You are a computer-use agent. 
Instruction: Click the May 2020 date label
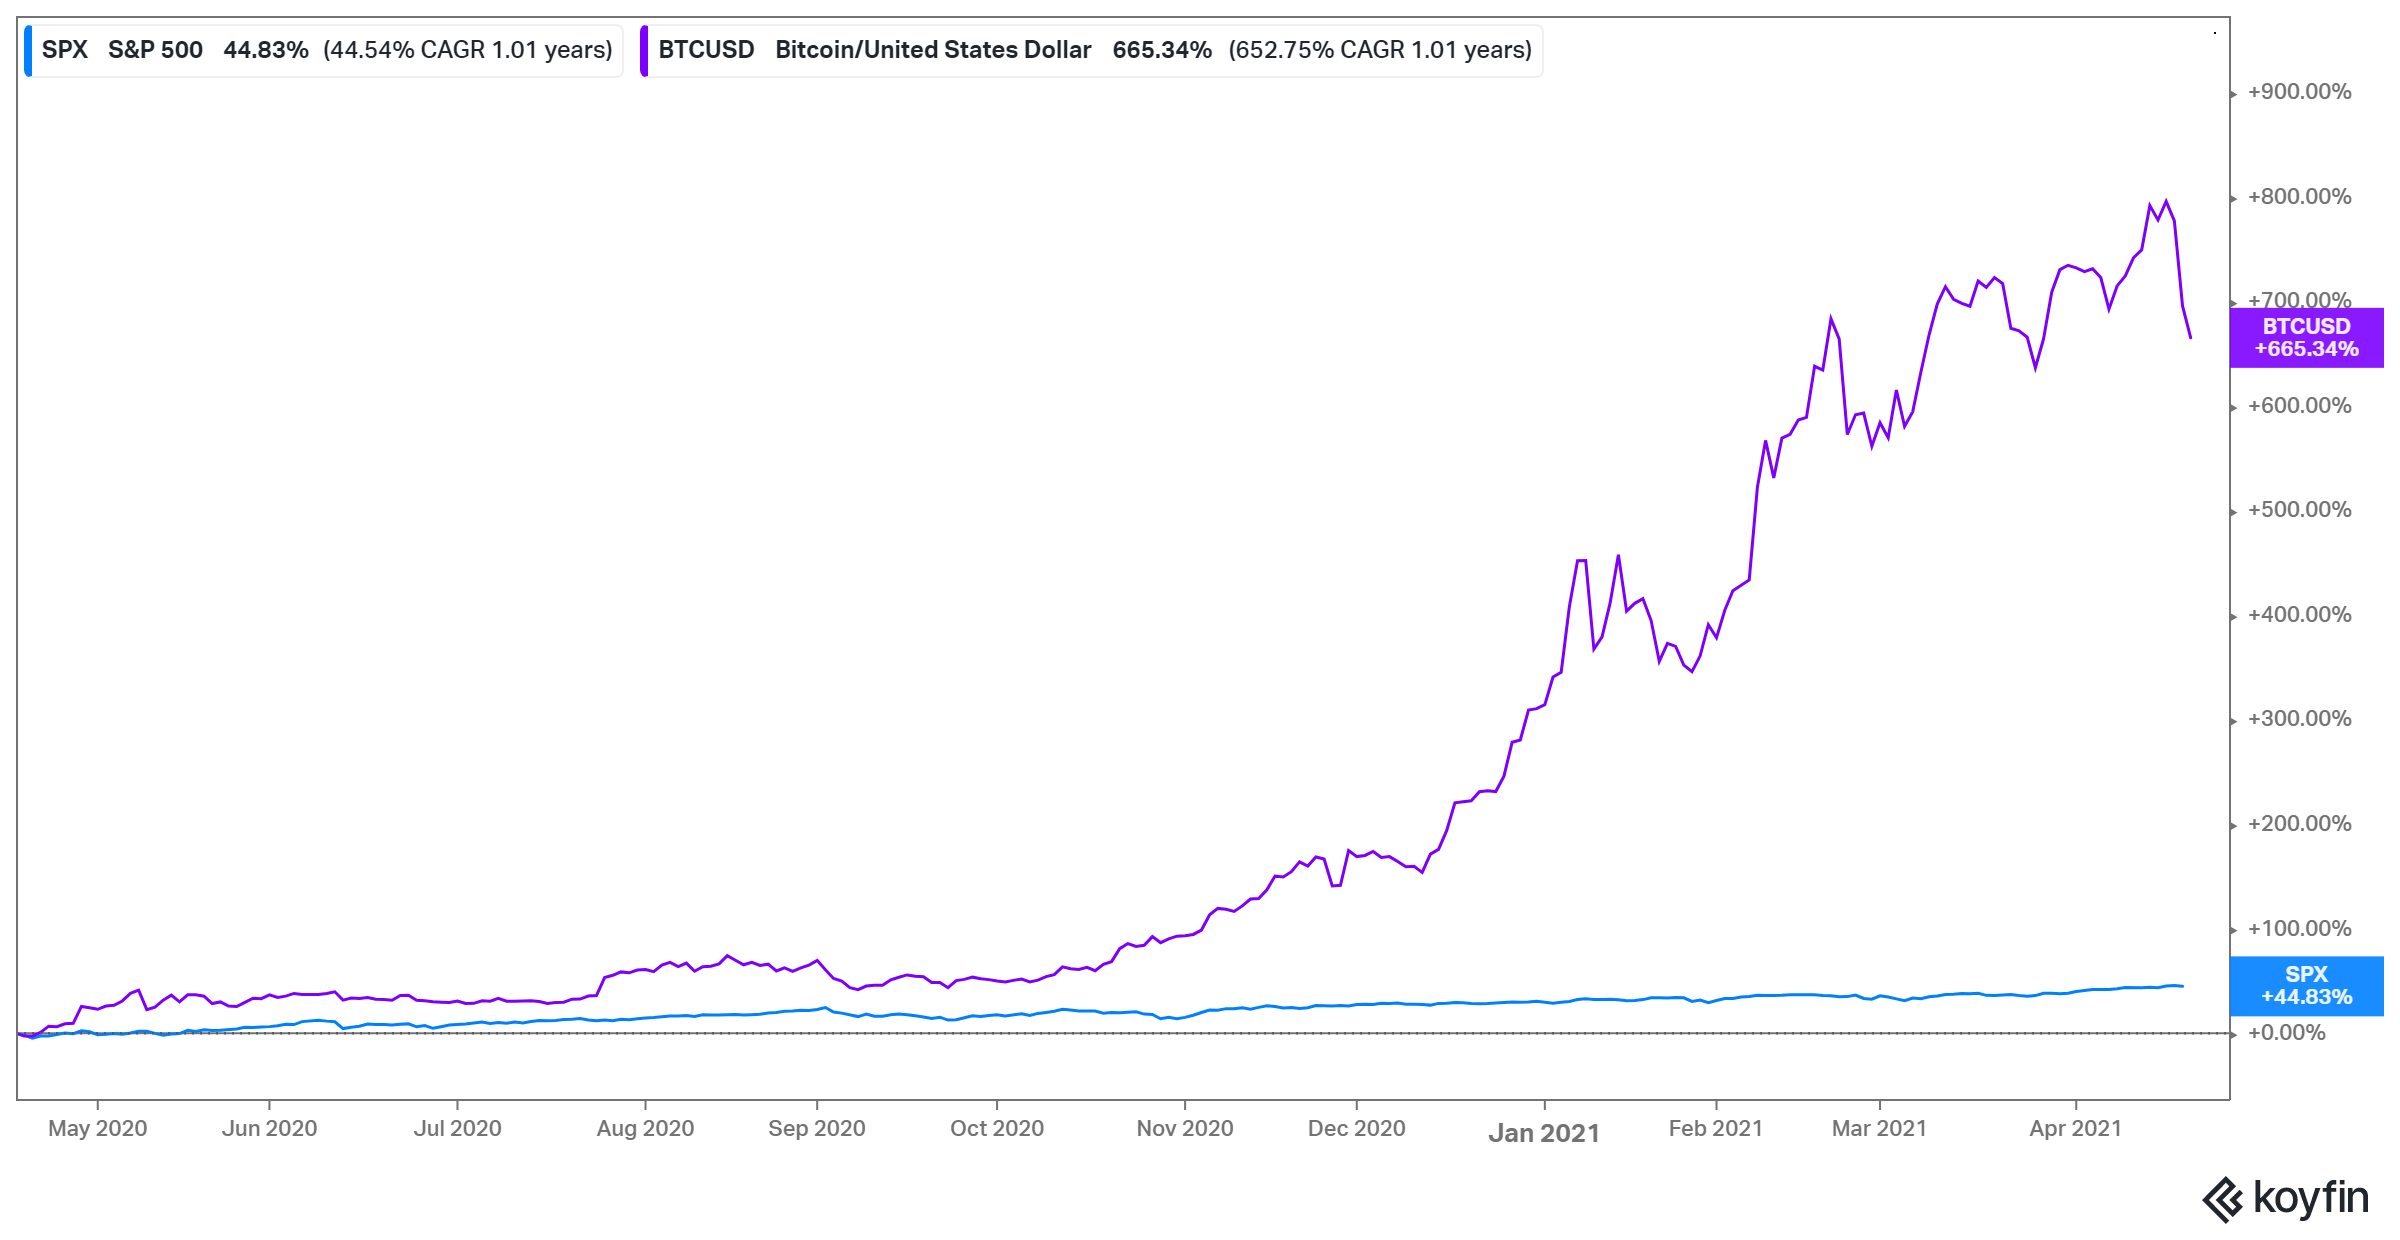pyautogui.click(x=97, y=1128)
